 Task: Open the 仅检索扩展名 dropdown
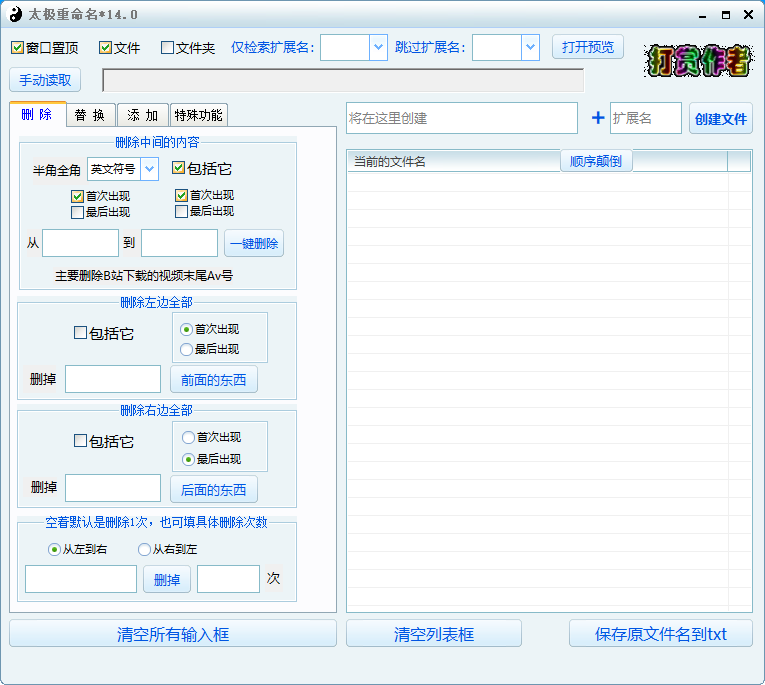pos(378,47)
